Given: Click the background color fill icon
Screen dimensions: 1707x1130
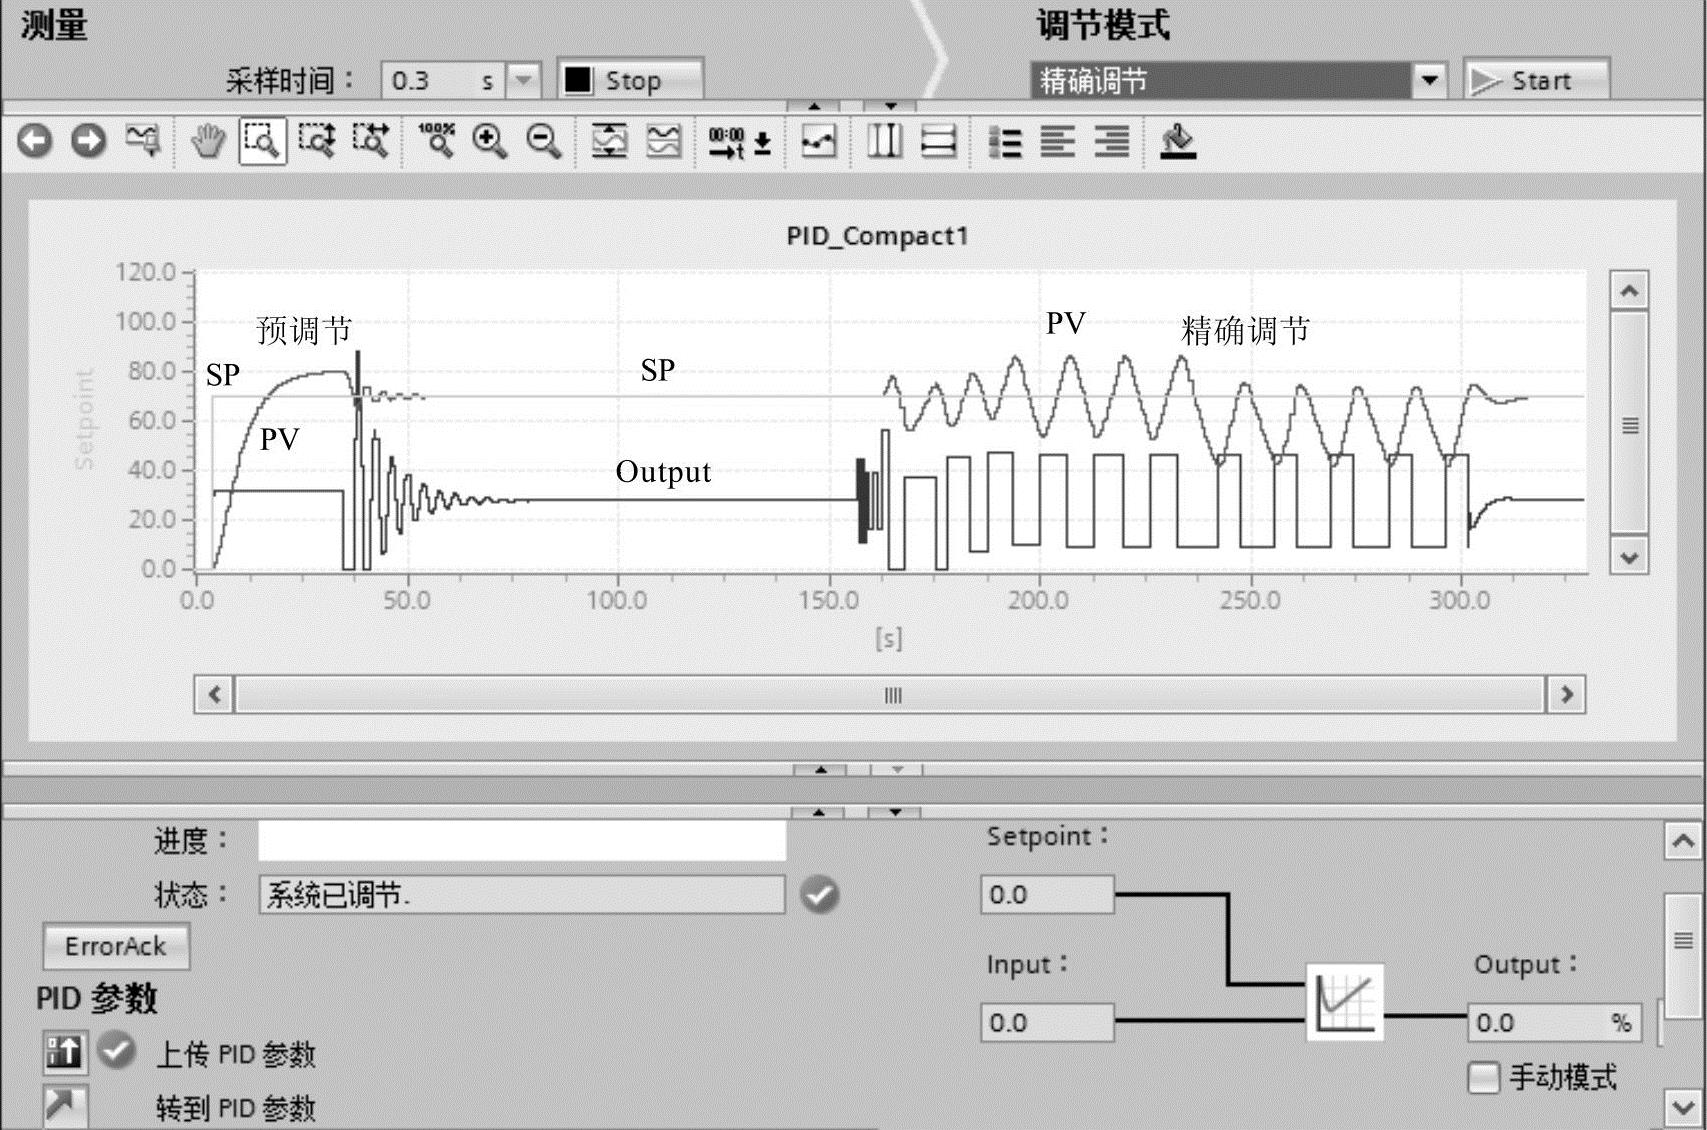Looking at the screenshot, I should pyautogui.click(x=1178, y=141).
